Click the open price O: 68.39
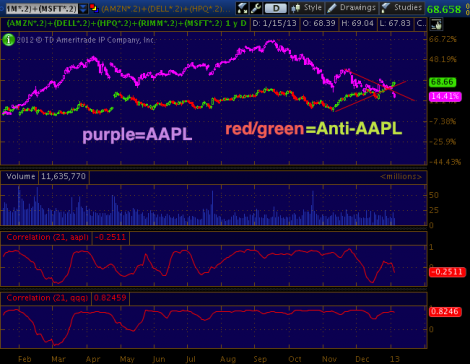This screenshot has width=470, height=364. click(319, 23)
